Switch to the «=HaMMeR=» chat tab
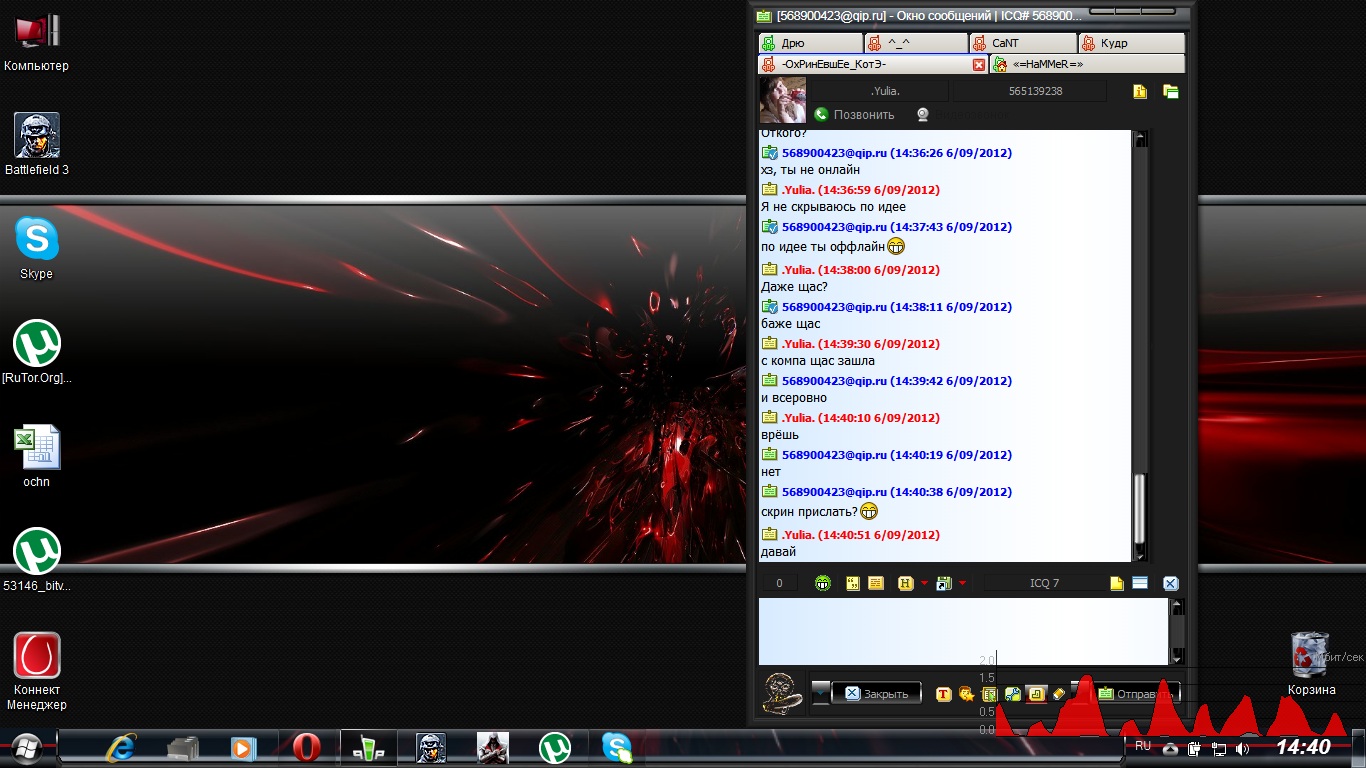 (1087, 64)
